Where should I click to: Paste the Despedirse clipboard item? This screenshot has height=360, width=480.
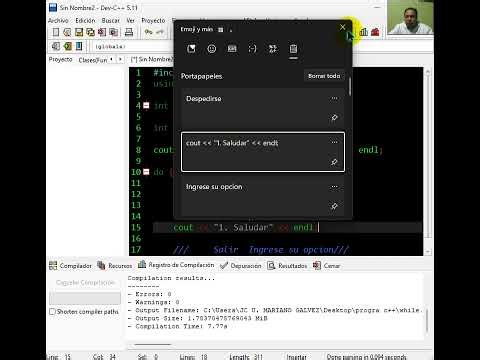pos(263,108)
